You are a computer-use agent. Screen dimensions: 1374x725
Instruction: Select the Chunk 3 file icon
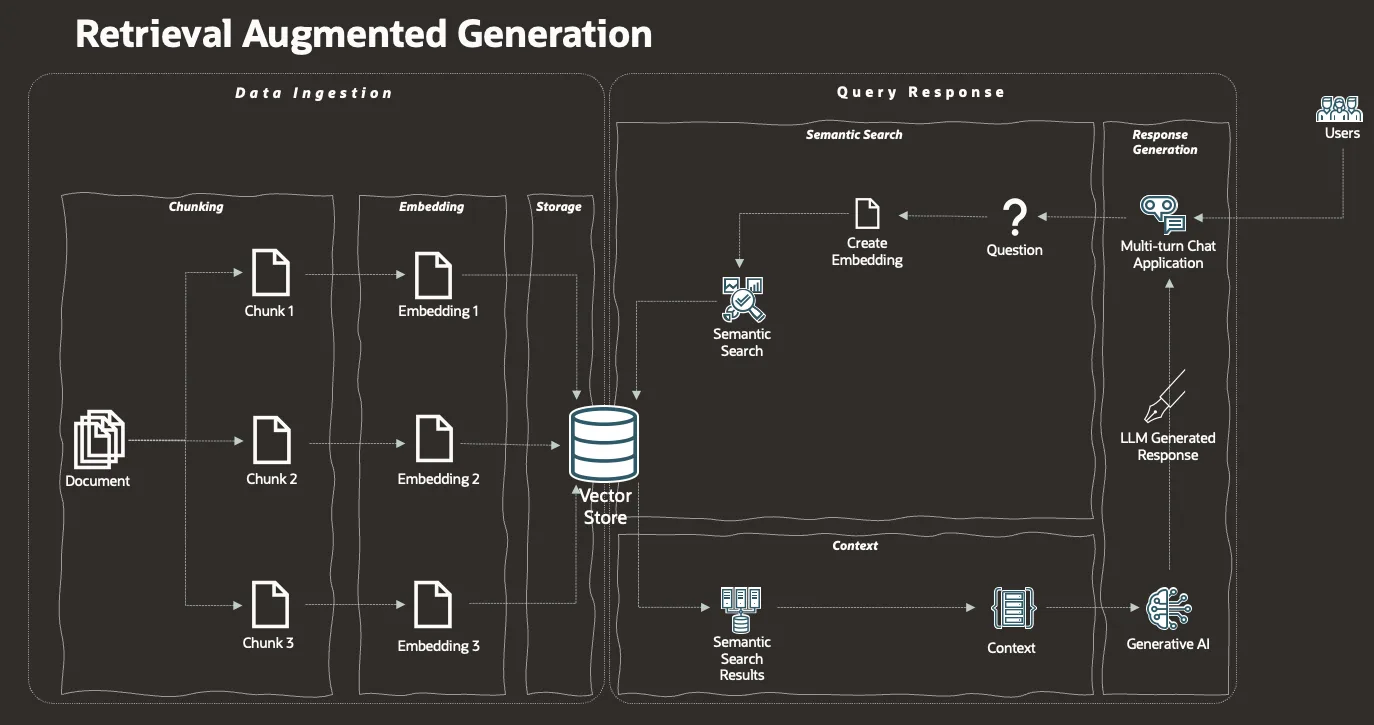(270, 605)
